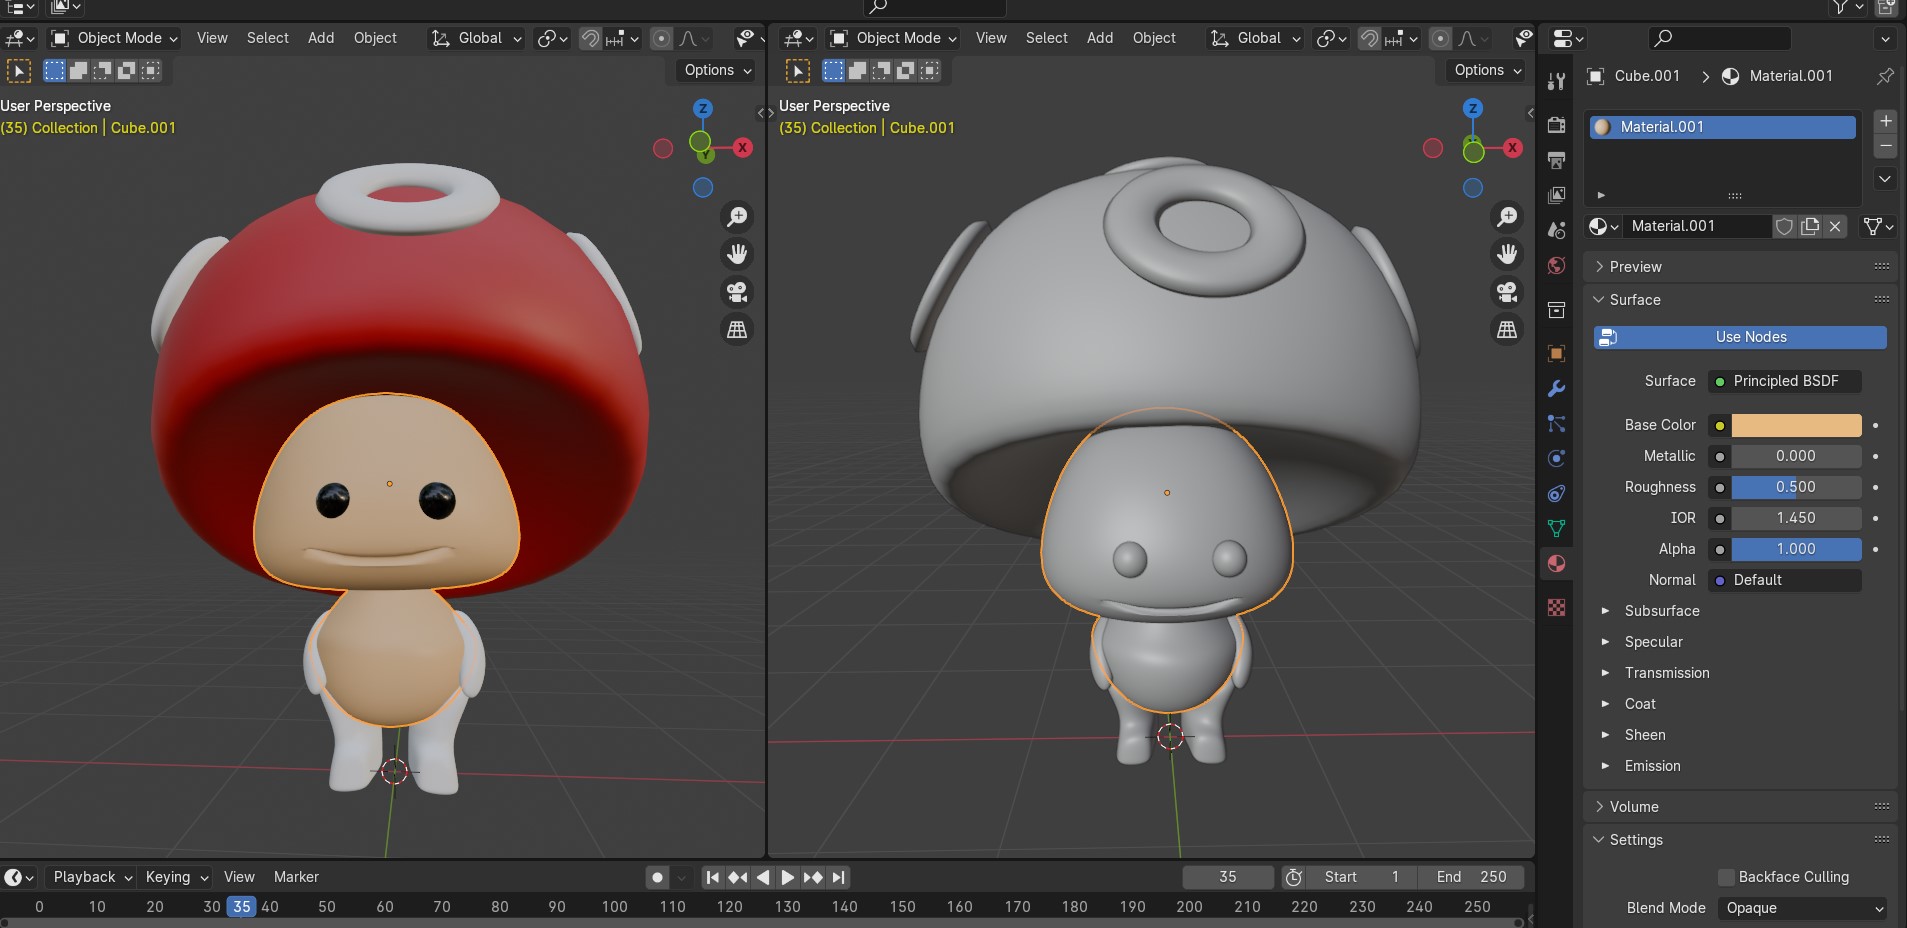Open the Object Data mesh tab

(x=1556, y=528)
